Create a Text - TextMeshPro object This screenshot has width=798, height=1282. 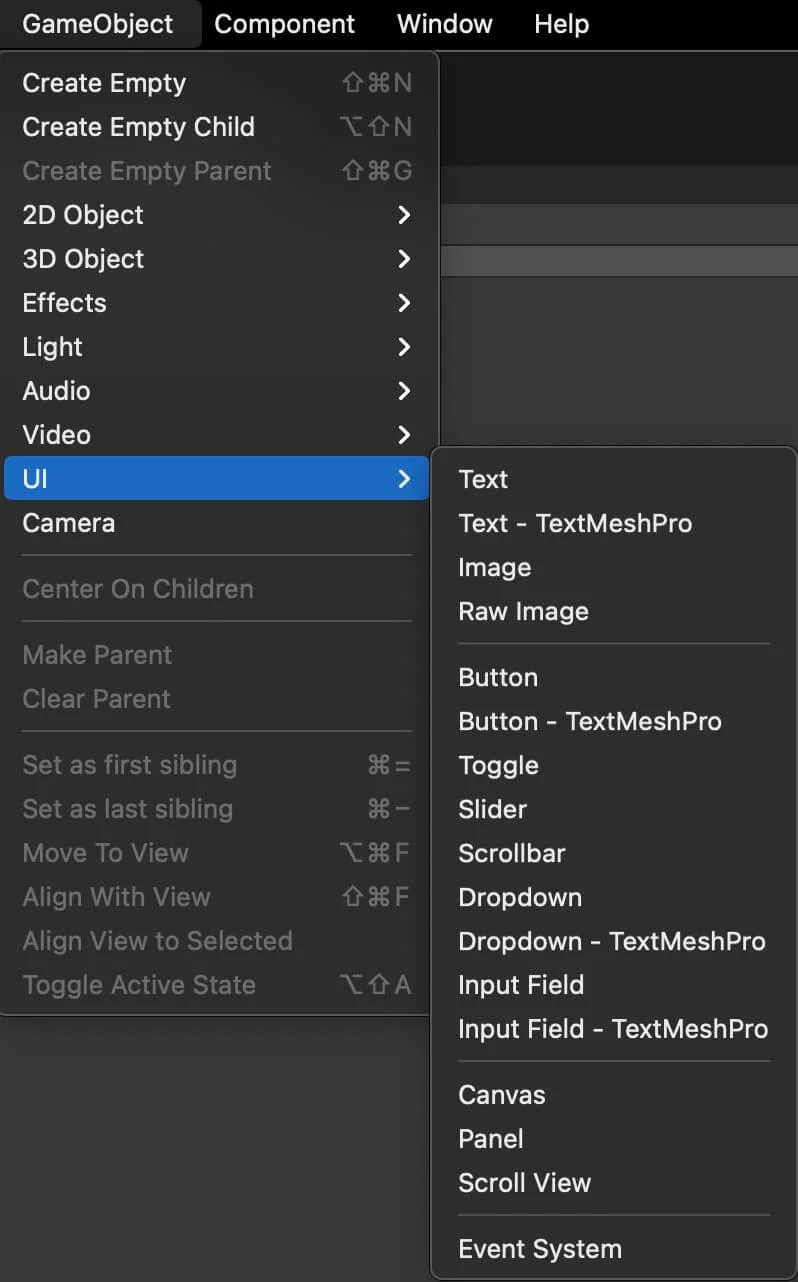coord(614,523)
